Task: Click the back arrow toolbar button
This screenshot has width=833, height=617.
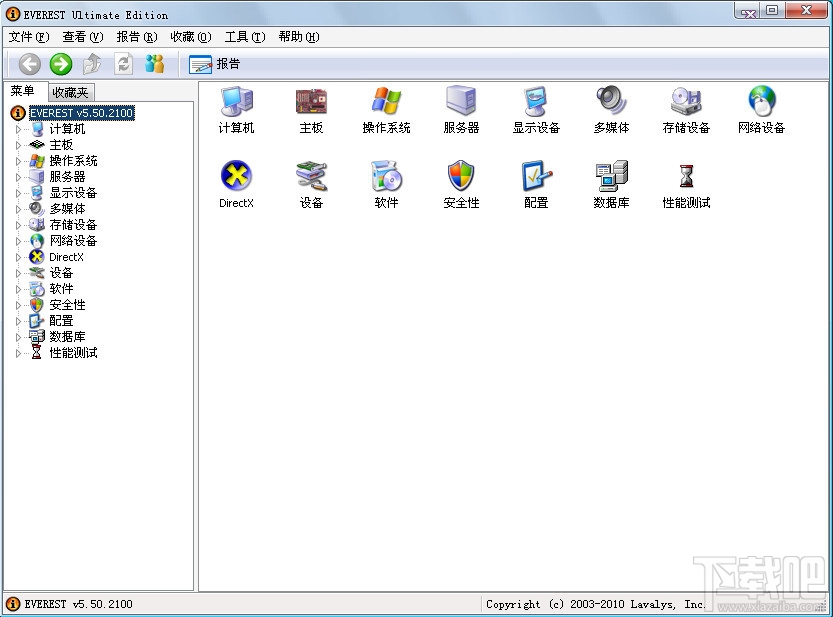Action: coord(30,64)
